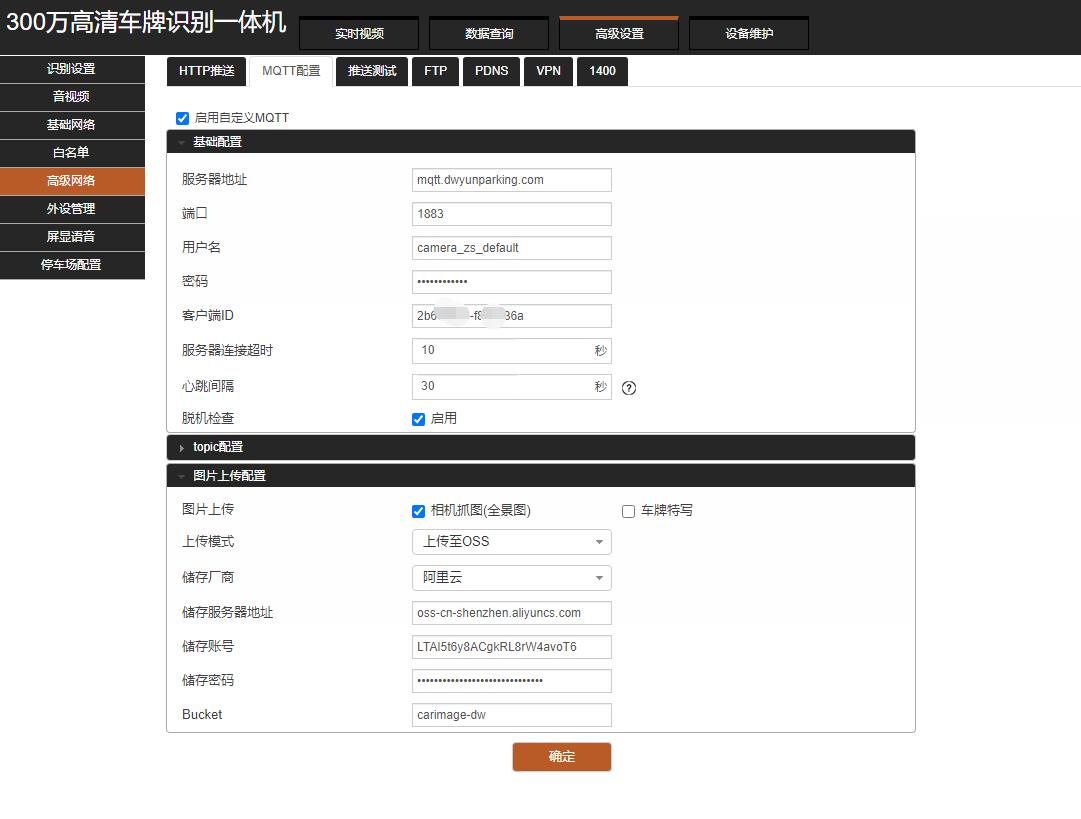Open the 数据查询 page
The height and width of the screenshot is (819, 1081).
point(488,33)
